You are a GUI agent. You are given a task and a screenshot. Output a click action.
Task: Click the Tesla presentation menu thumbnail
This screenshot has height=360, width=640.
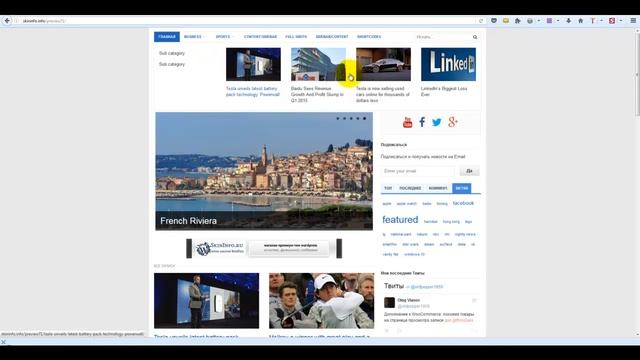[x=253, y=64]
